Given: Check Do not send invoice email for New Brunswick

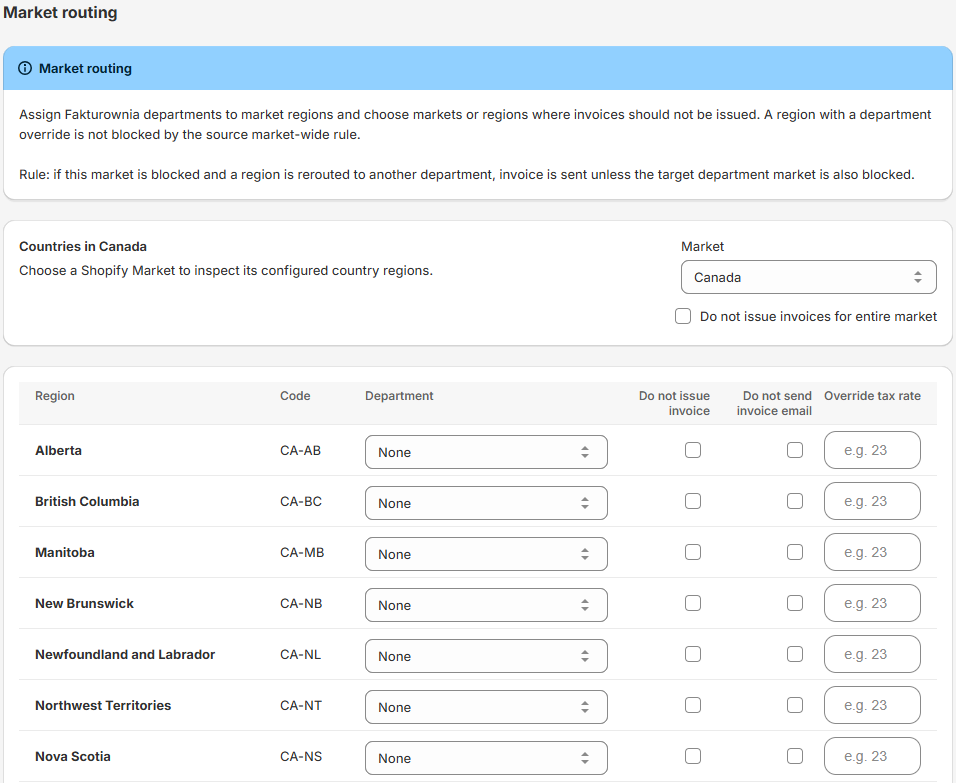Looking at the screenshot, I should coord(794,603).
